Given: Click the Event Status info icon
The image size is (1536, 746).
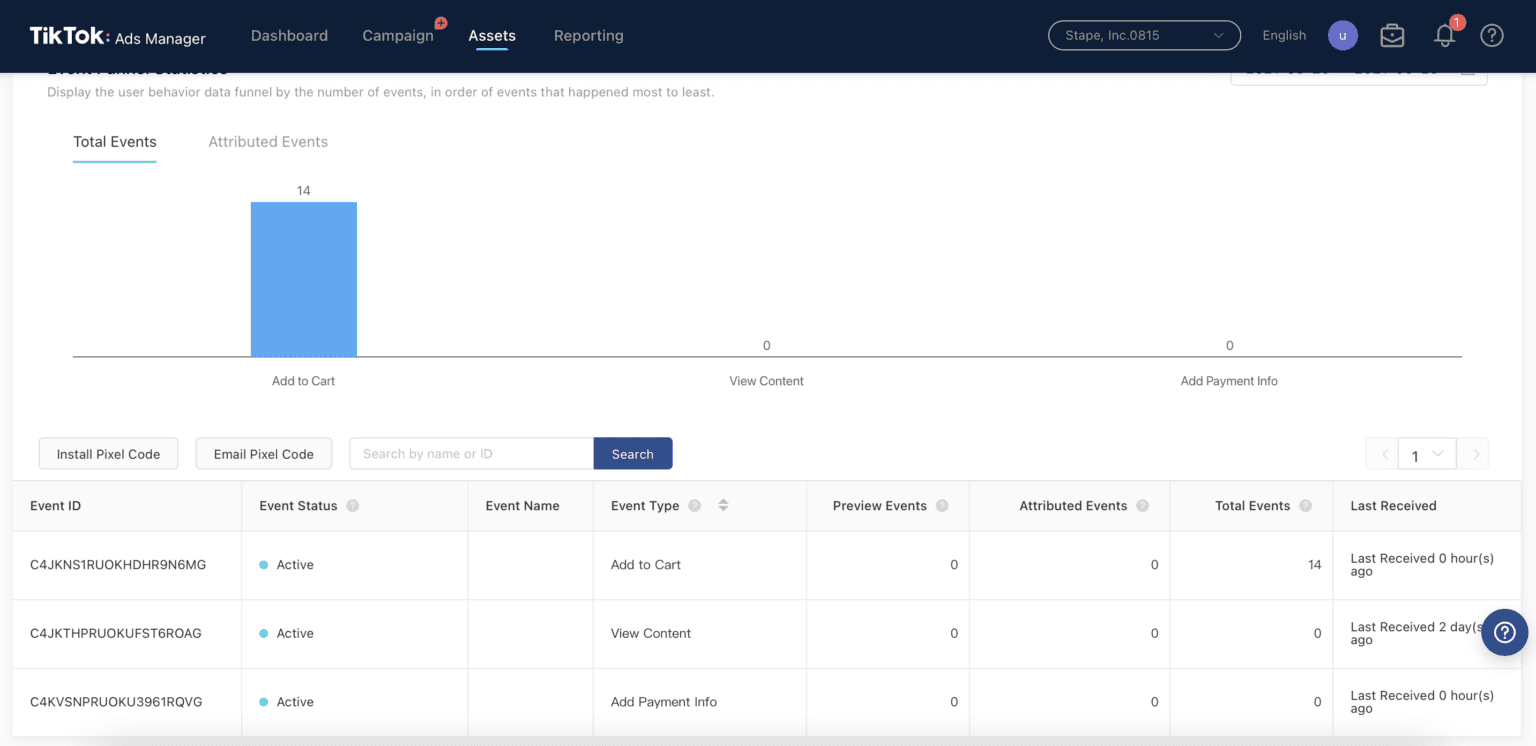Looking at the screenshot, I should pos(352,506).
